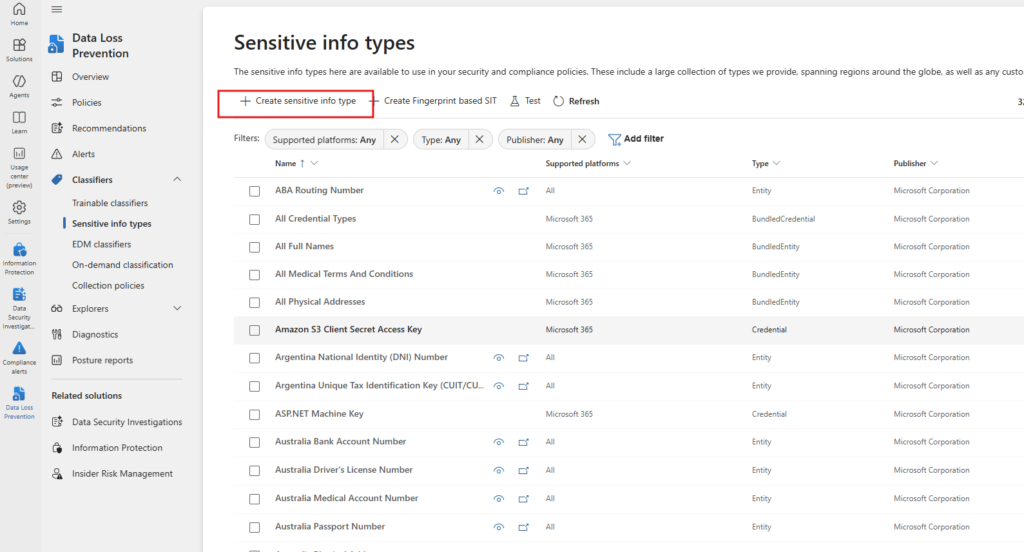The height and width of the screenshot is (552, 1024).
Task: Click the eye icon for ABA Routing Number
Action: pos(498,191)
